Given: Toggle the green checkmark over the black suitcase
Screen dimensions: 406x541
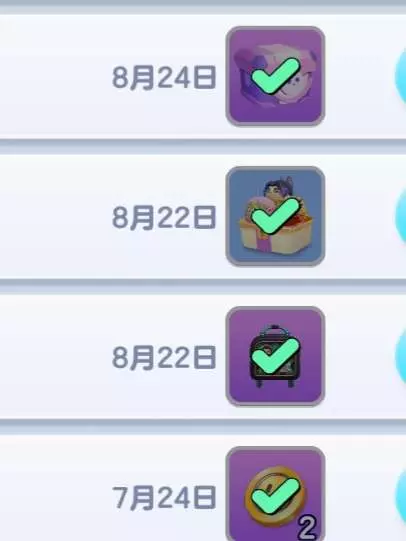Looking at the screenshot, I should pyautogui.click(x=275, y=356).
